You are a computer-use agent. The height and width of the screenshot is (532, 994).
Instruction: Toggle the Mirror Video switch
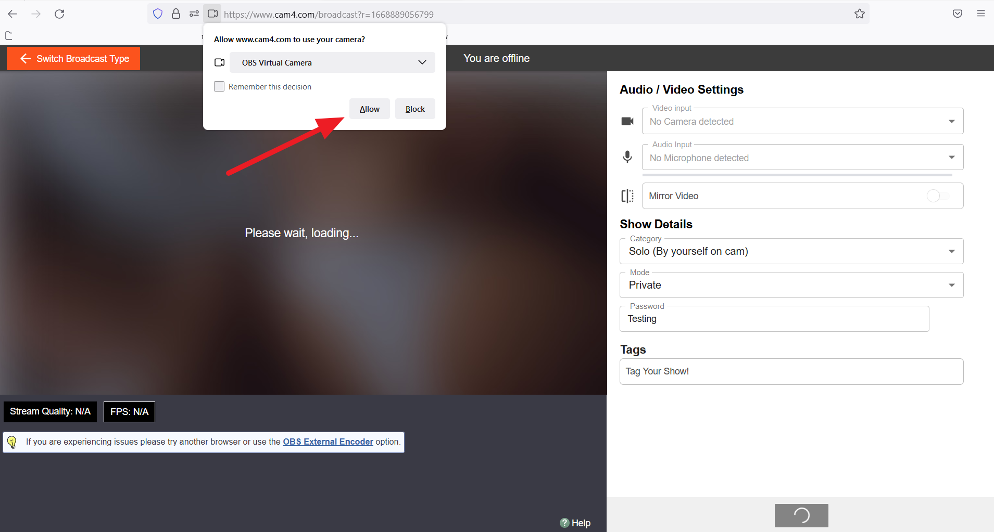(939, 196)
